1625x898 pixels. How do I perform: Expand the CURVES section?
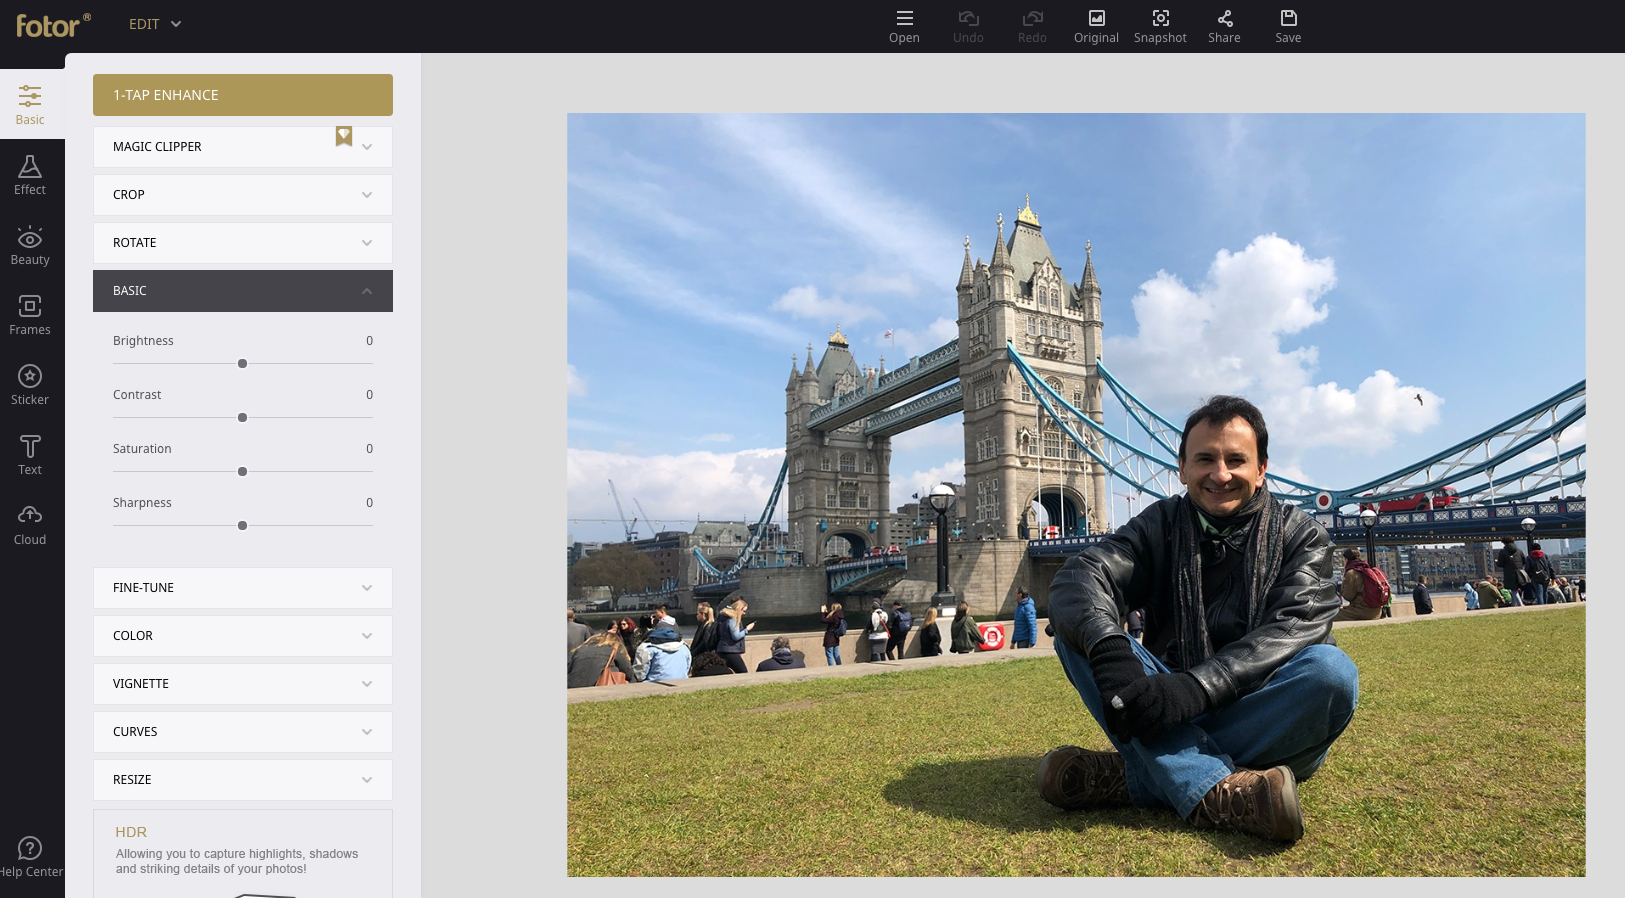[x=242, y=732]
